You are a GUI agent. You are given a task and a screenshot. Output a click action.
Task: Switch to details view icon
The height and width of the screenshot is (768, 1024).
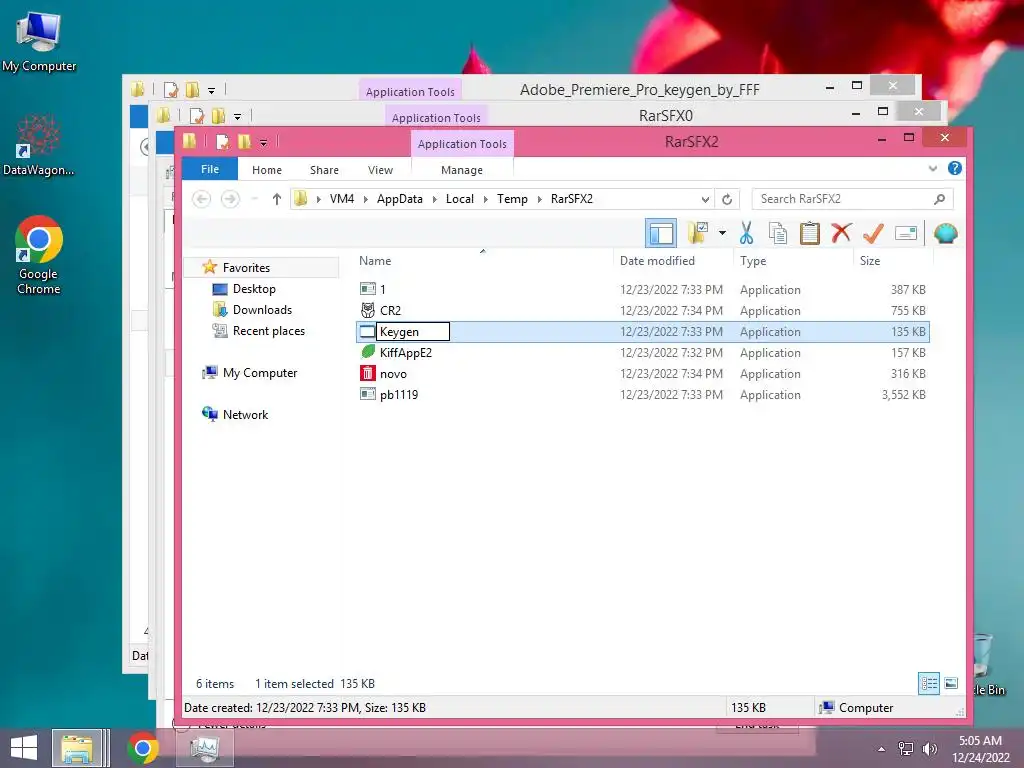click(x=929, y=684)
